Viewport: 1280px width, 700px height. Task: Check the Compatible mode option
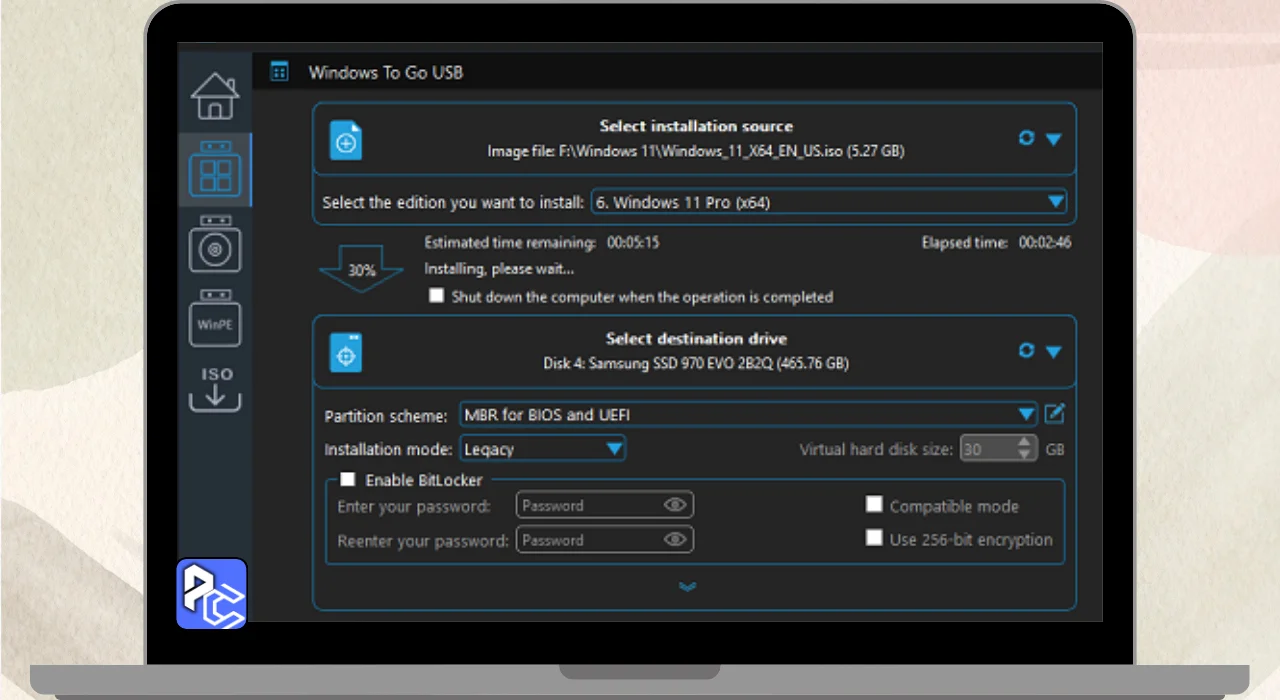(874, 505)
